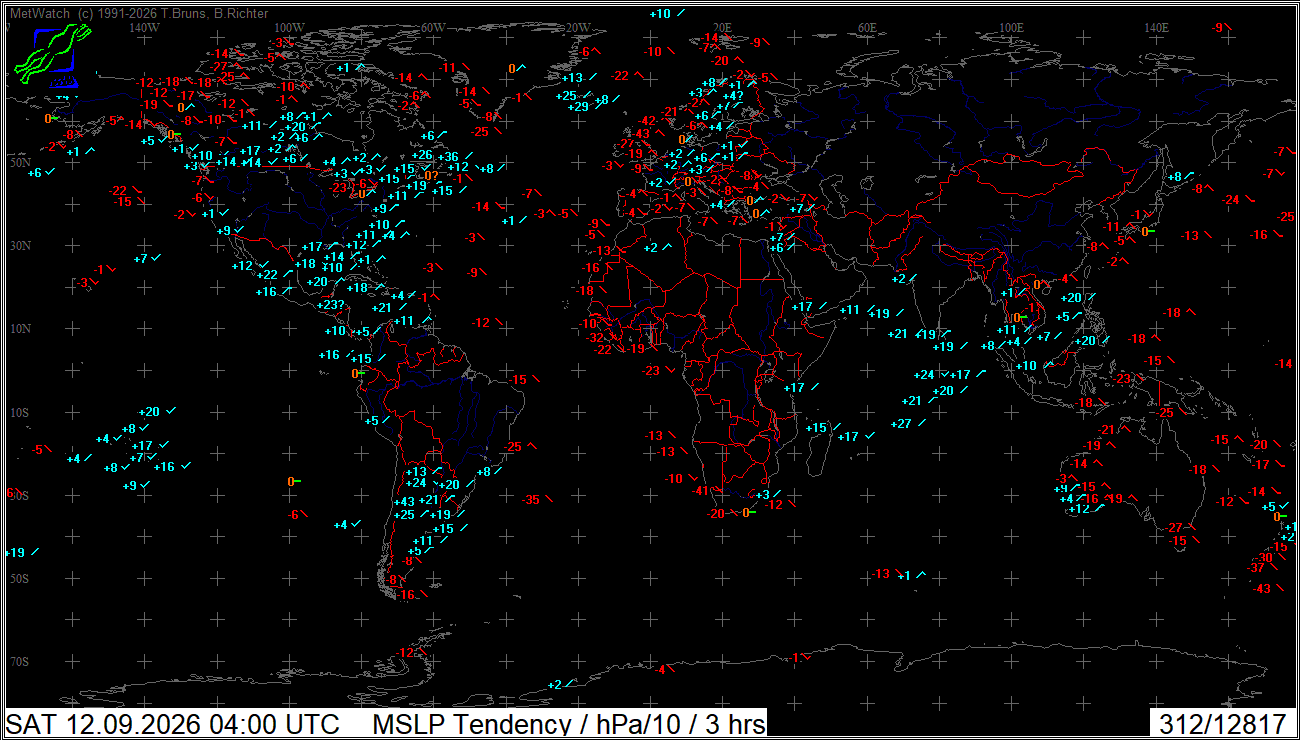The image size is (1300, 740).
Task: Click the check-mark symbol next to +27 in the Indian Ocean
Action: 922,424
